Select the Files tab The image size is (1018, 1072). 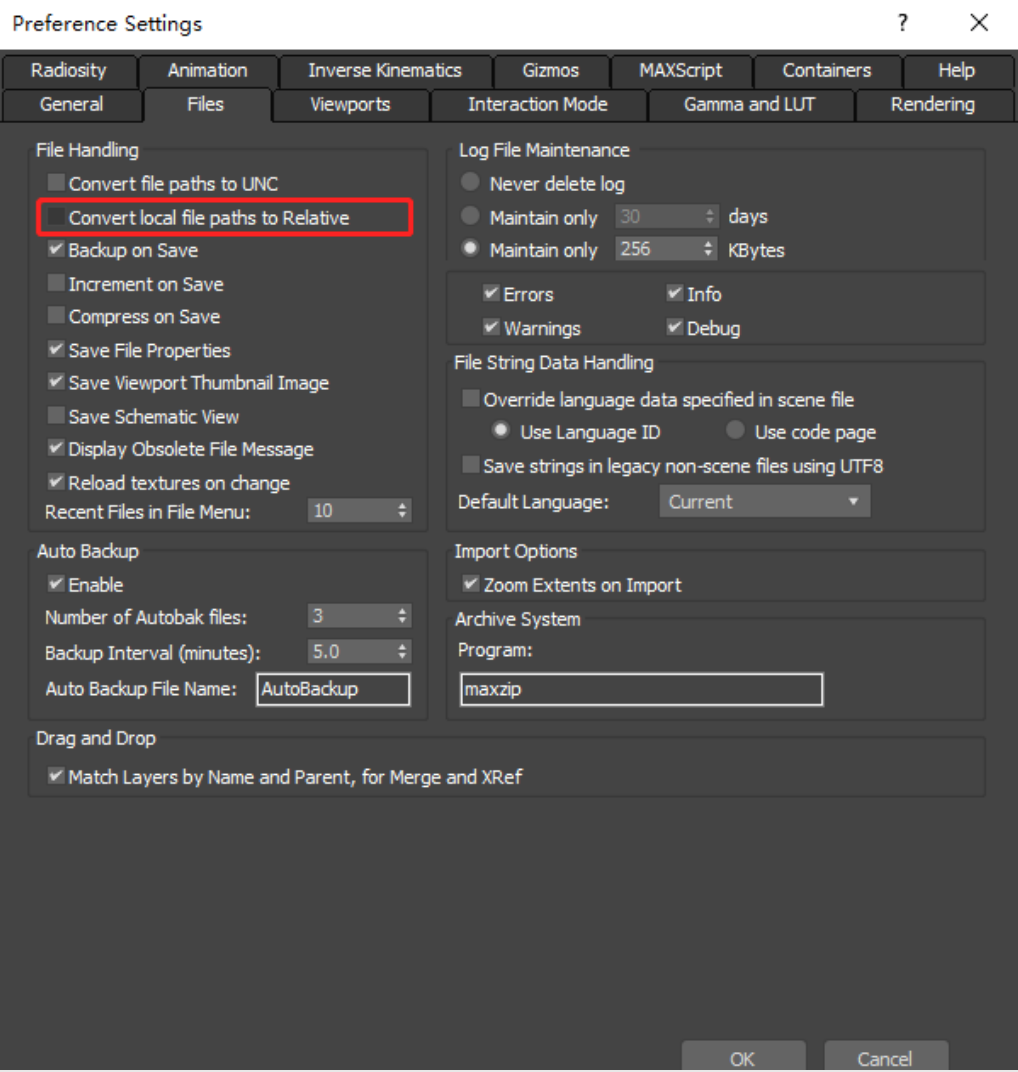tap(206, 105)
